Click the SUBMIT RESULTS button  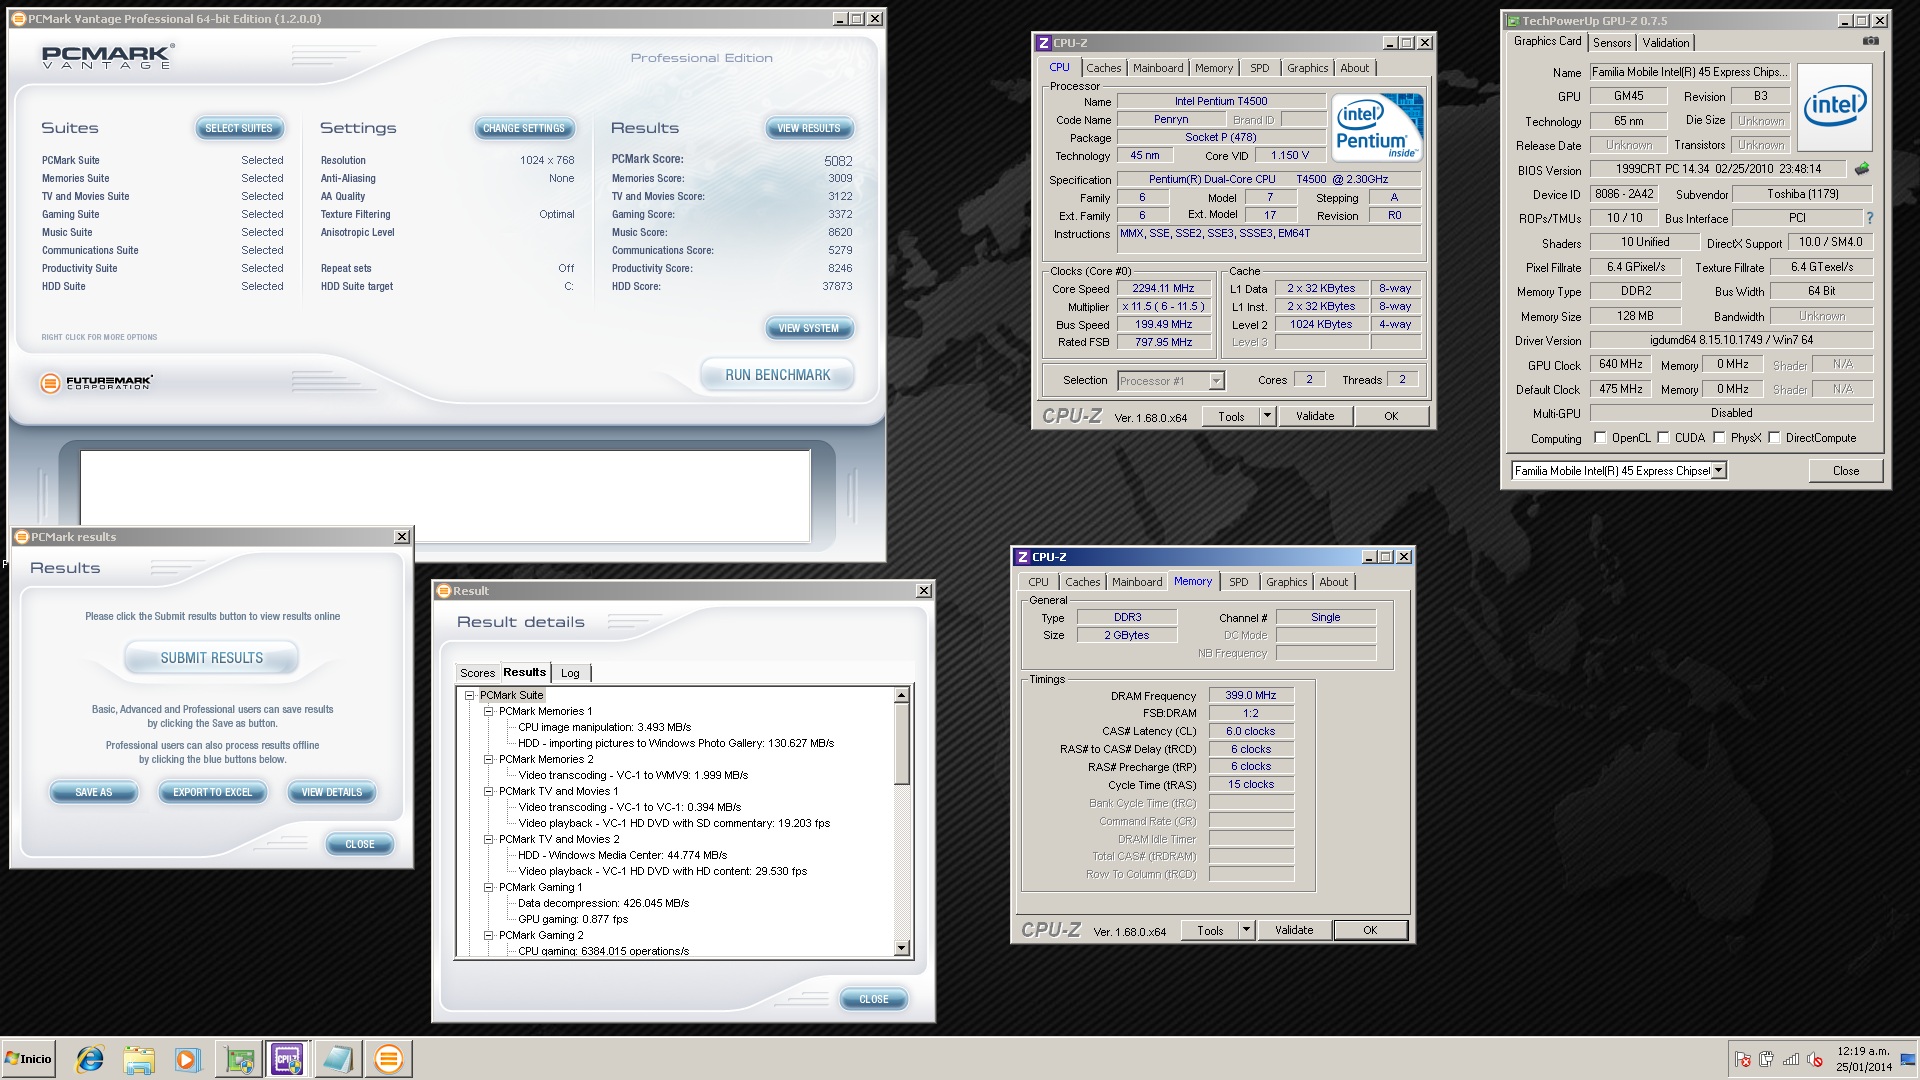click(x=212, y=658)
